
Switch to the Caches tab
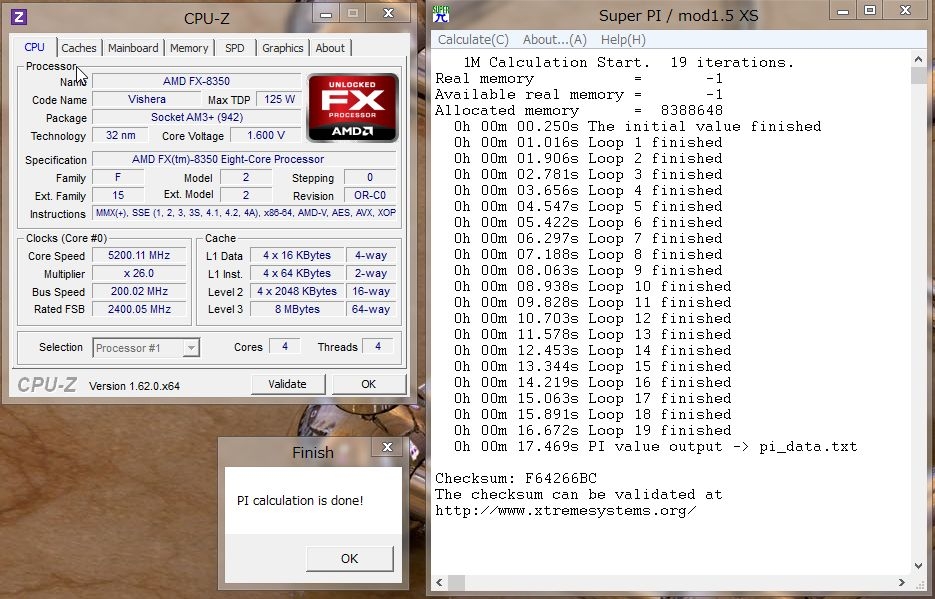79,48
